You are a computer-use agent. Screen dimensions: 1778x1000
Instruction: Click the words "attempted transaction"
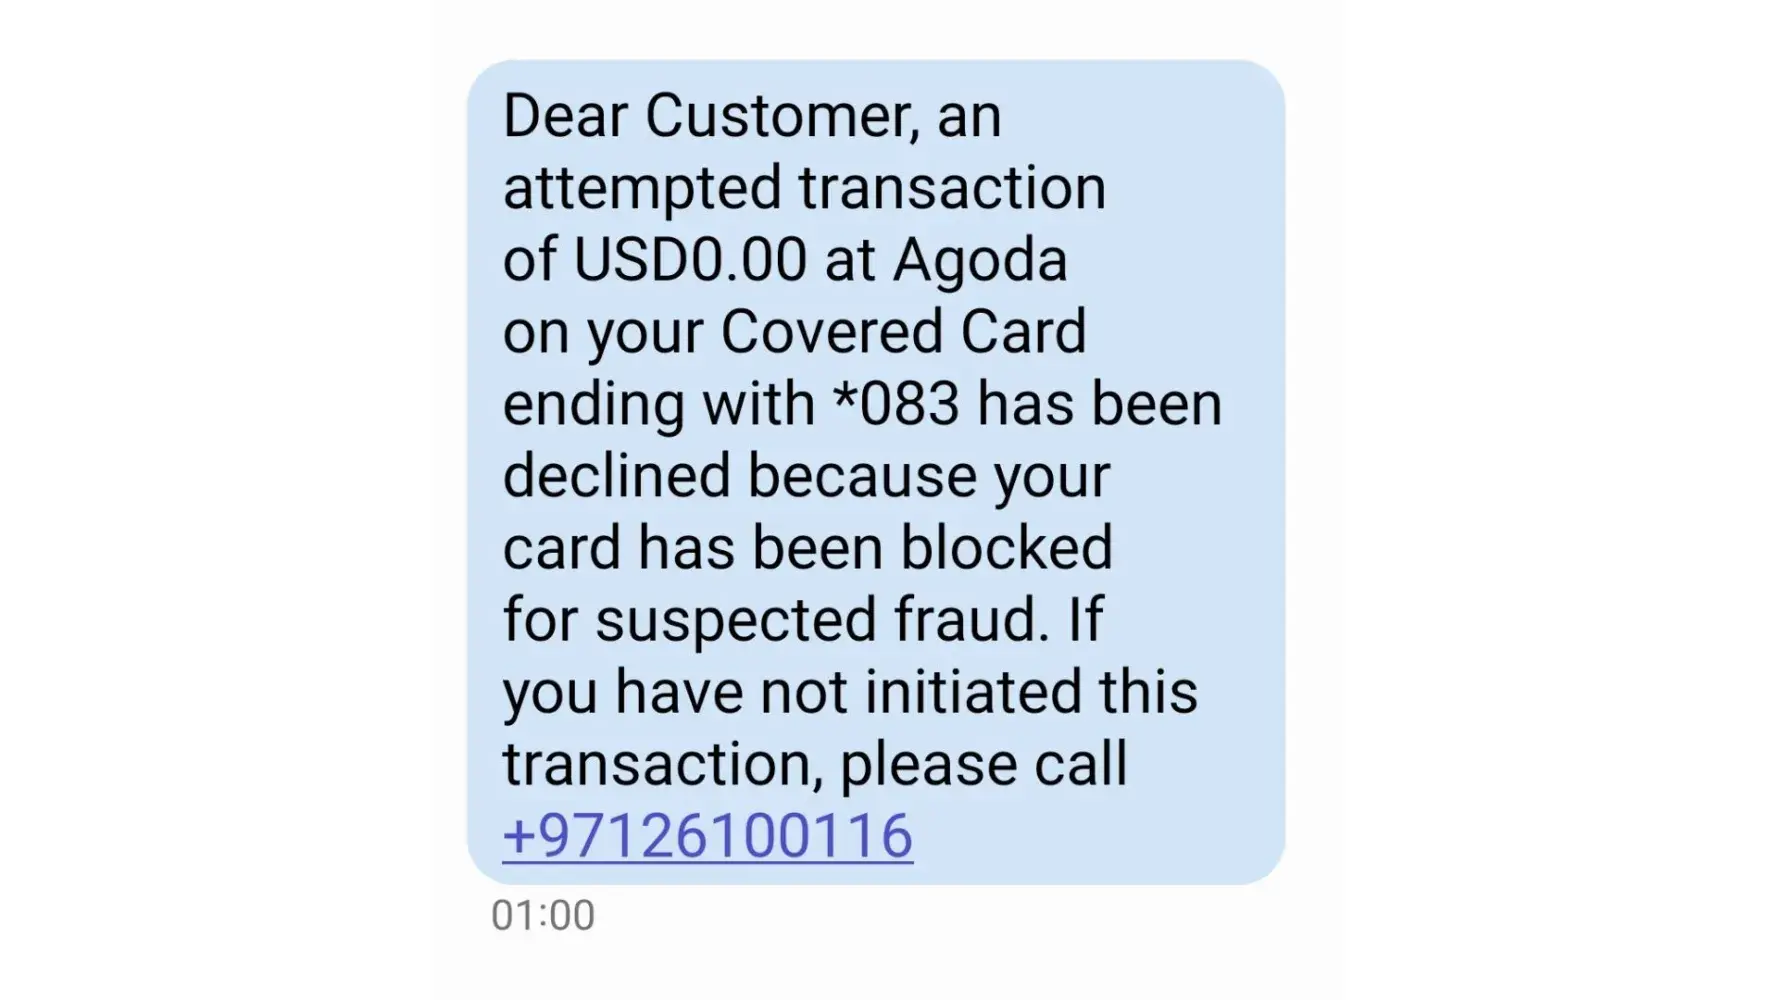click(804, 188)
